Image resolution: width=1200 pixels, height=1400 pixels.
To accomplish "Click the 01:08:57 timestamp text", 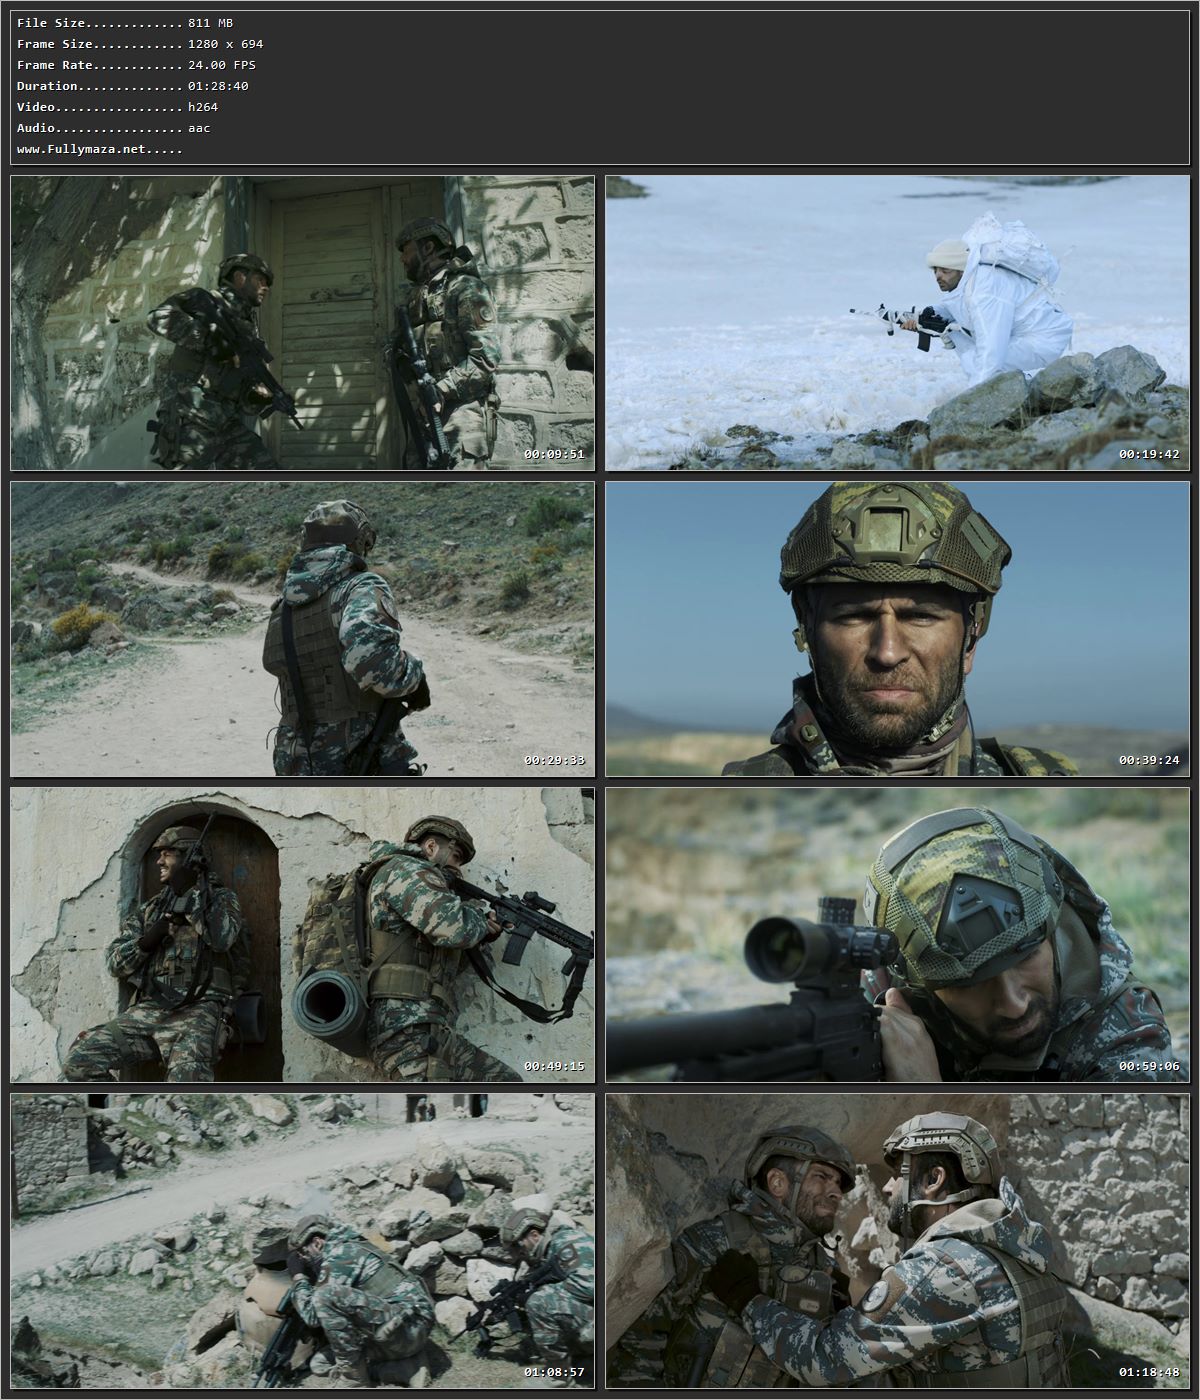I will (x=554, y=1372).
